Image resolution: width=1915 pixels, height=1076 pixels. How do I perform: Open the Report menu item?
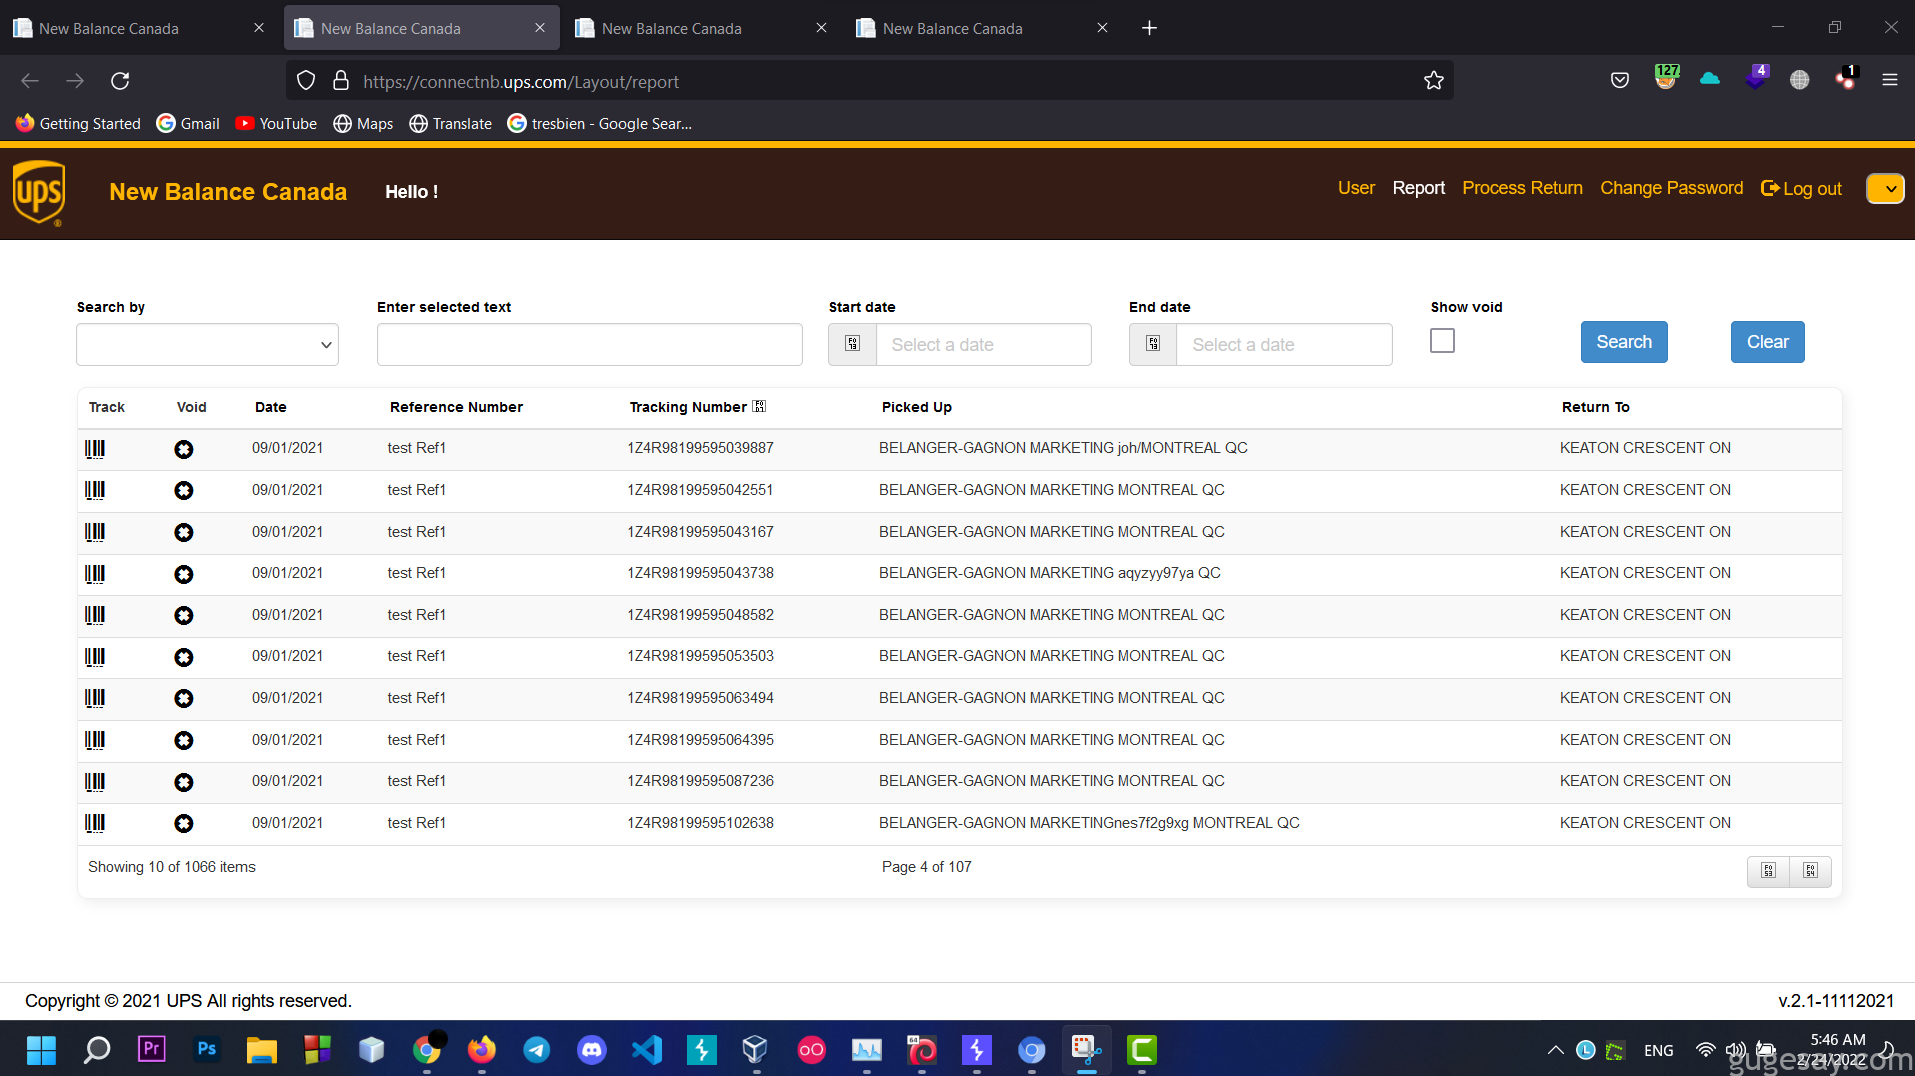click(x=1418, y=188)
